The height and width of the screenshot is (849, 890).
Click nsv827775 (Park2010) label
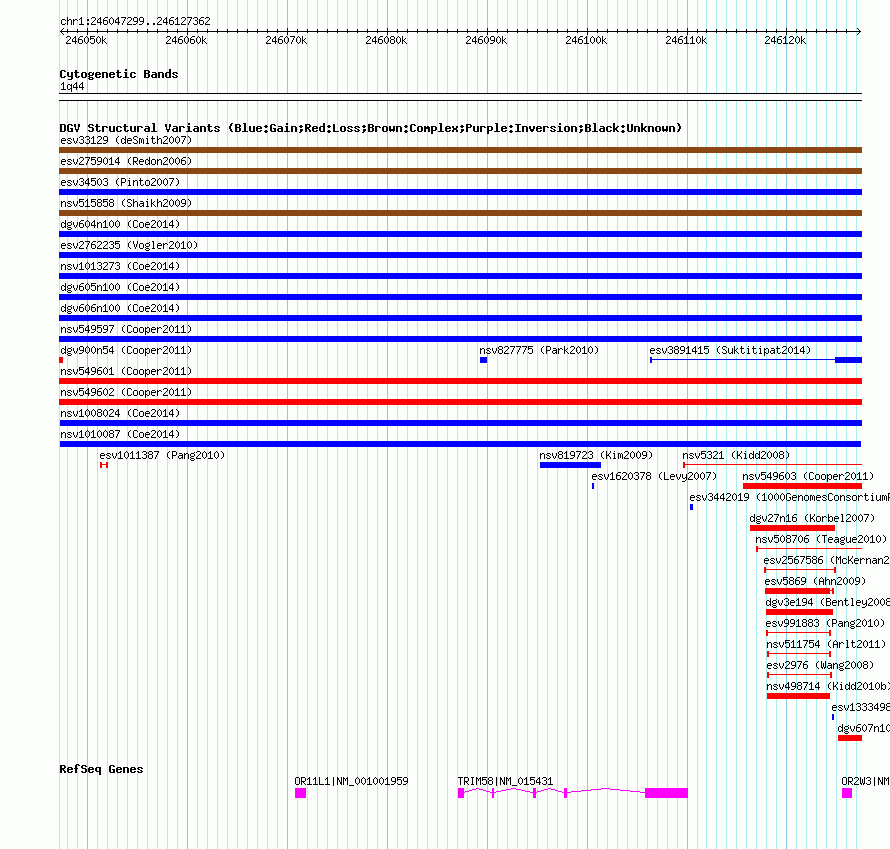539,350
